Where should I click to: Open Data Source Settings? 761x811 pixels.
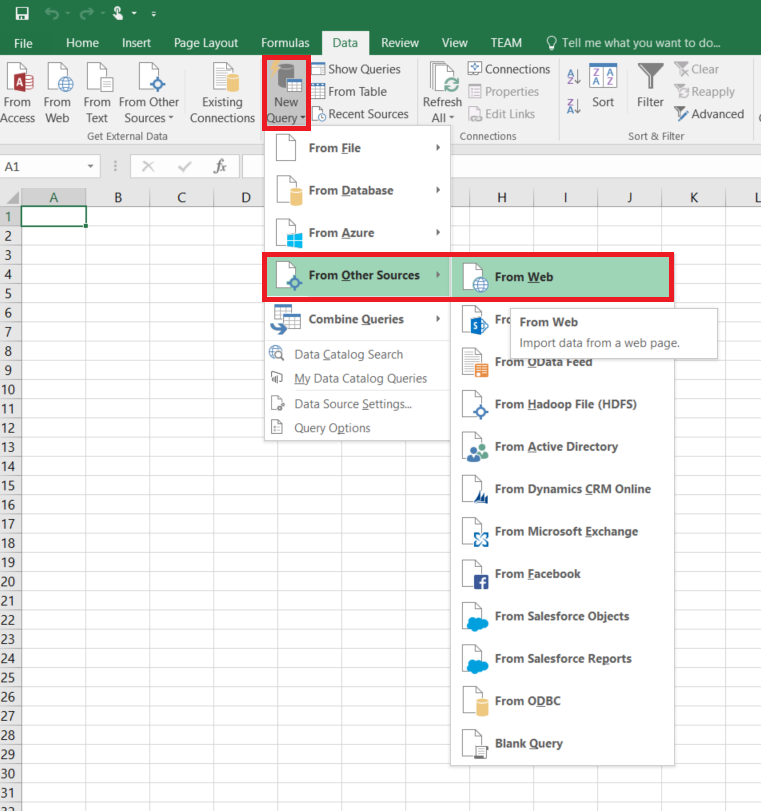pos(352,404)
